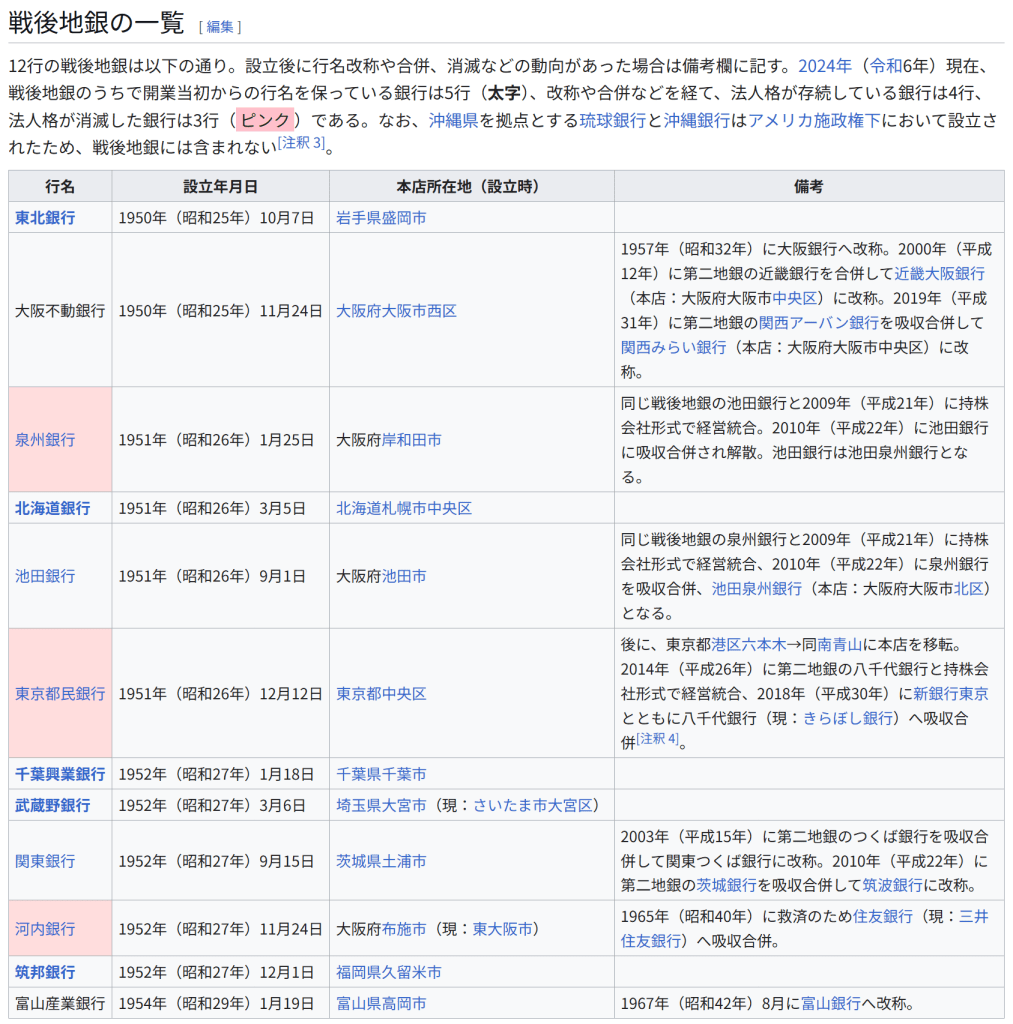Viewport: 1013px width, 1024px height.
Task: Click the 関西アーバン銀行 link
Action: [818, 322]
